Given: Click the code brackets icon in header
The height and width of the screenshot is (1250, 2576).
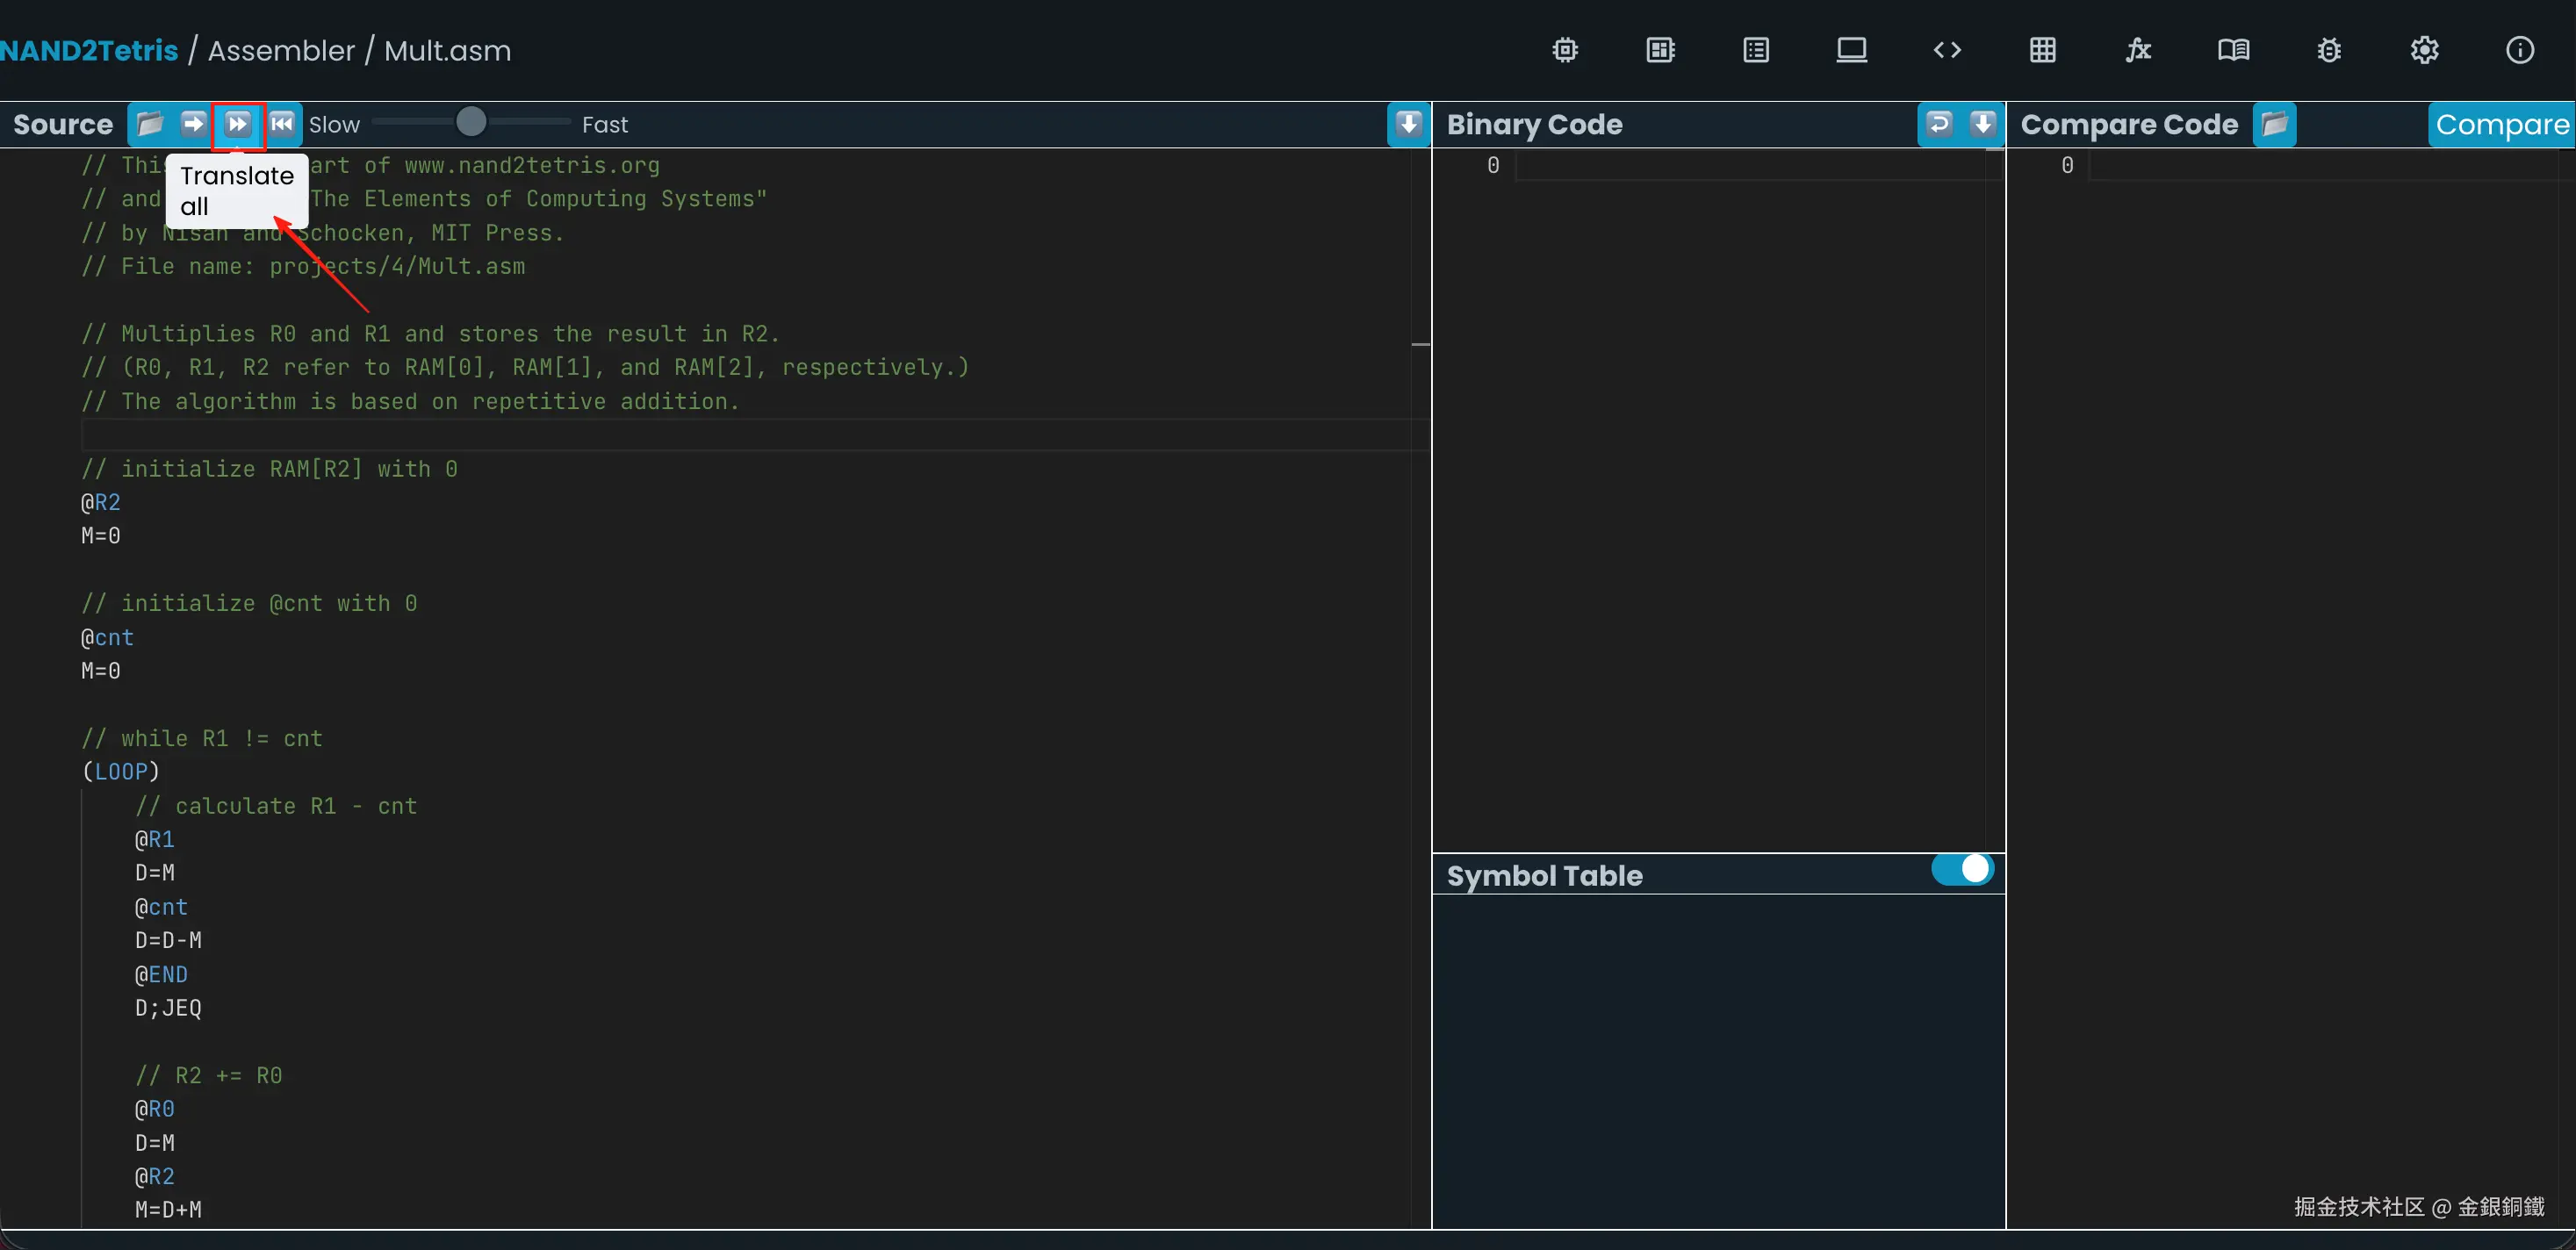Looking at the screenshot, I should tap(1947, 50).
